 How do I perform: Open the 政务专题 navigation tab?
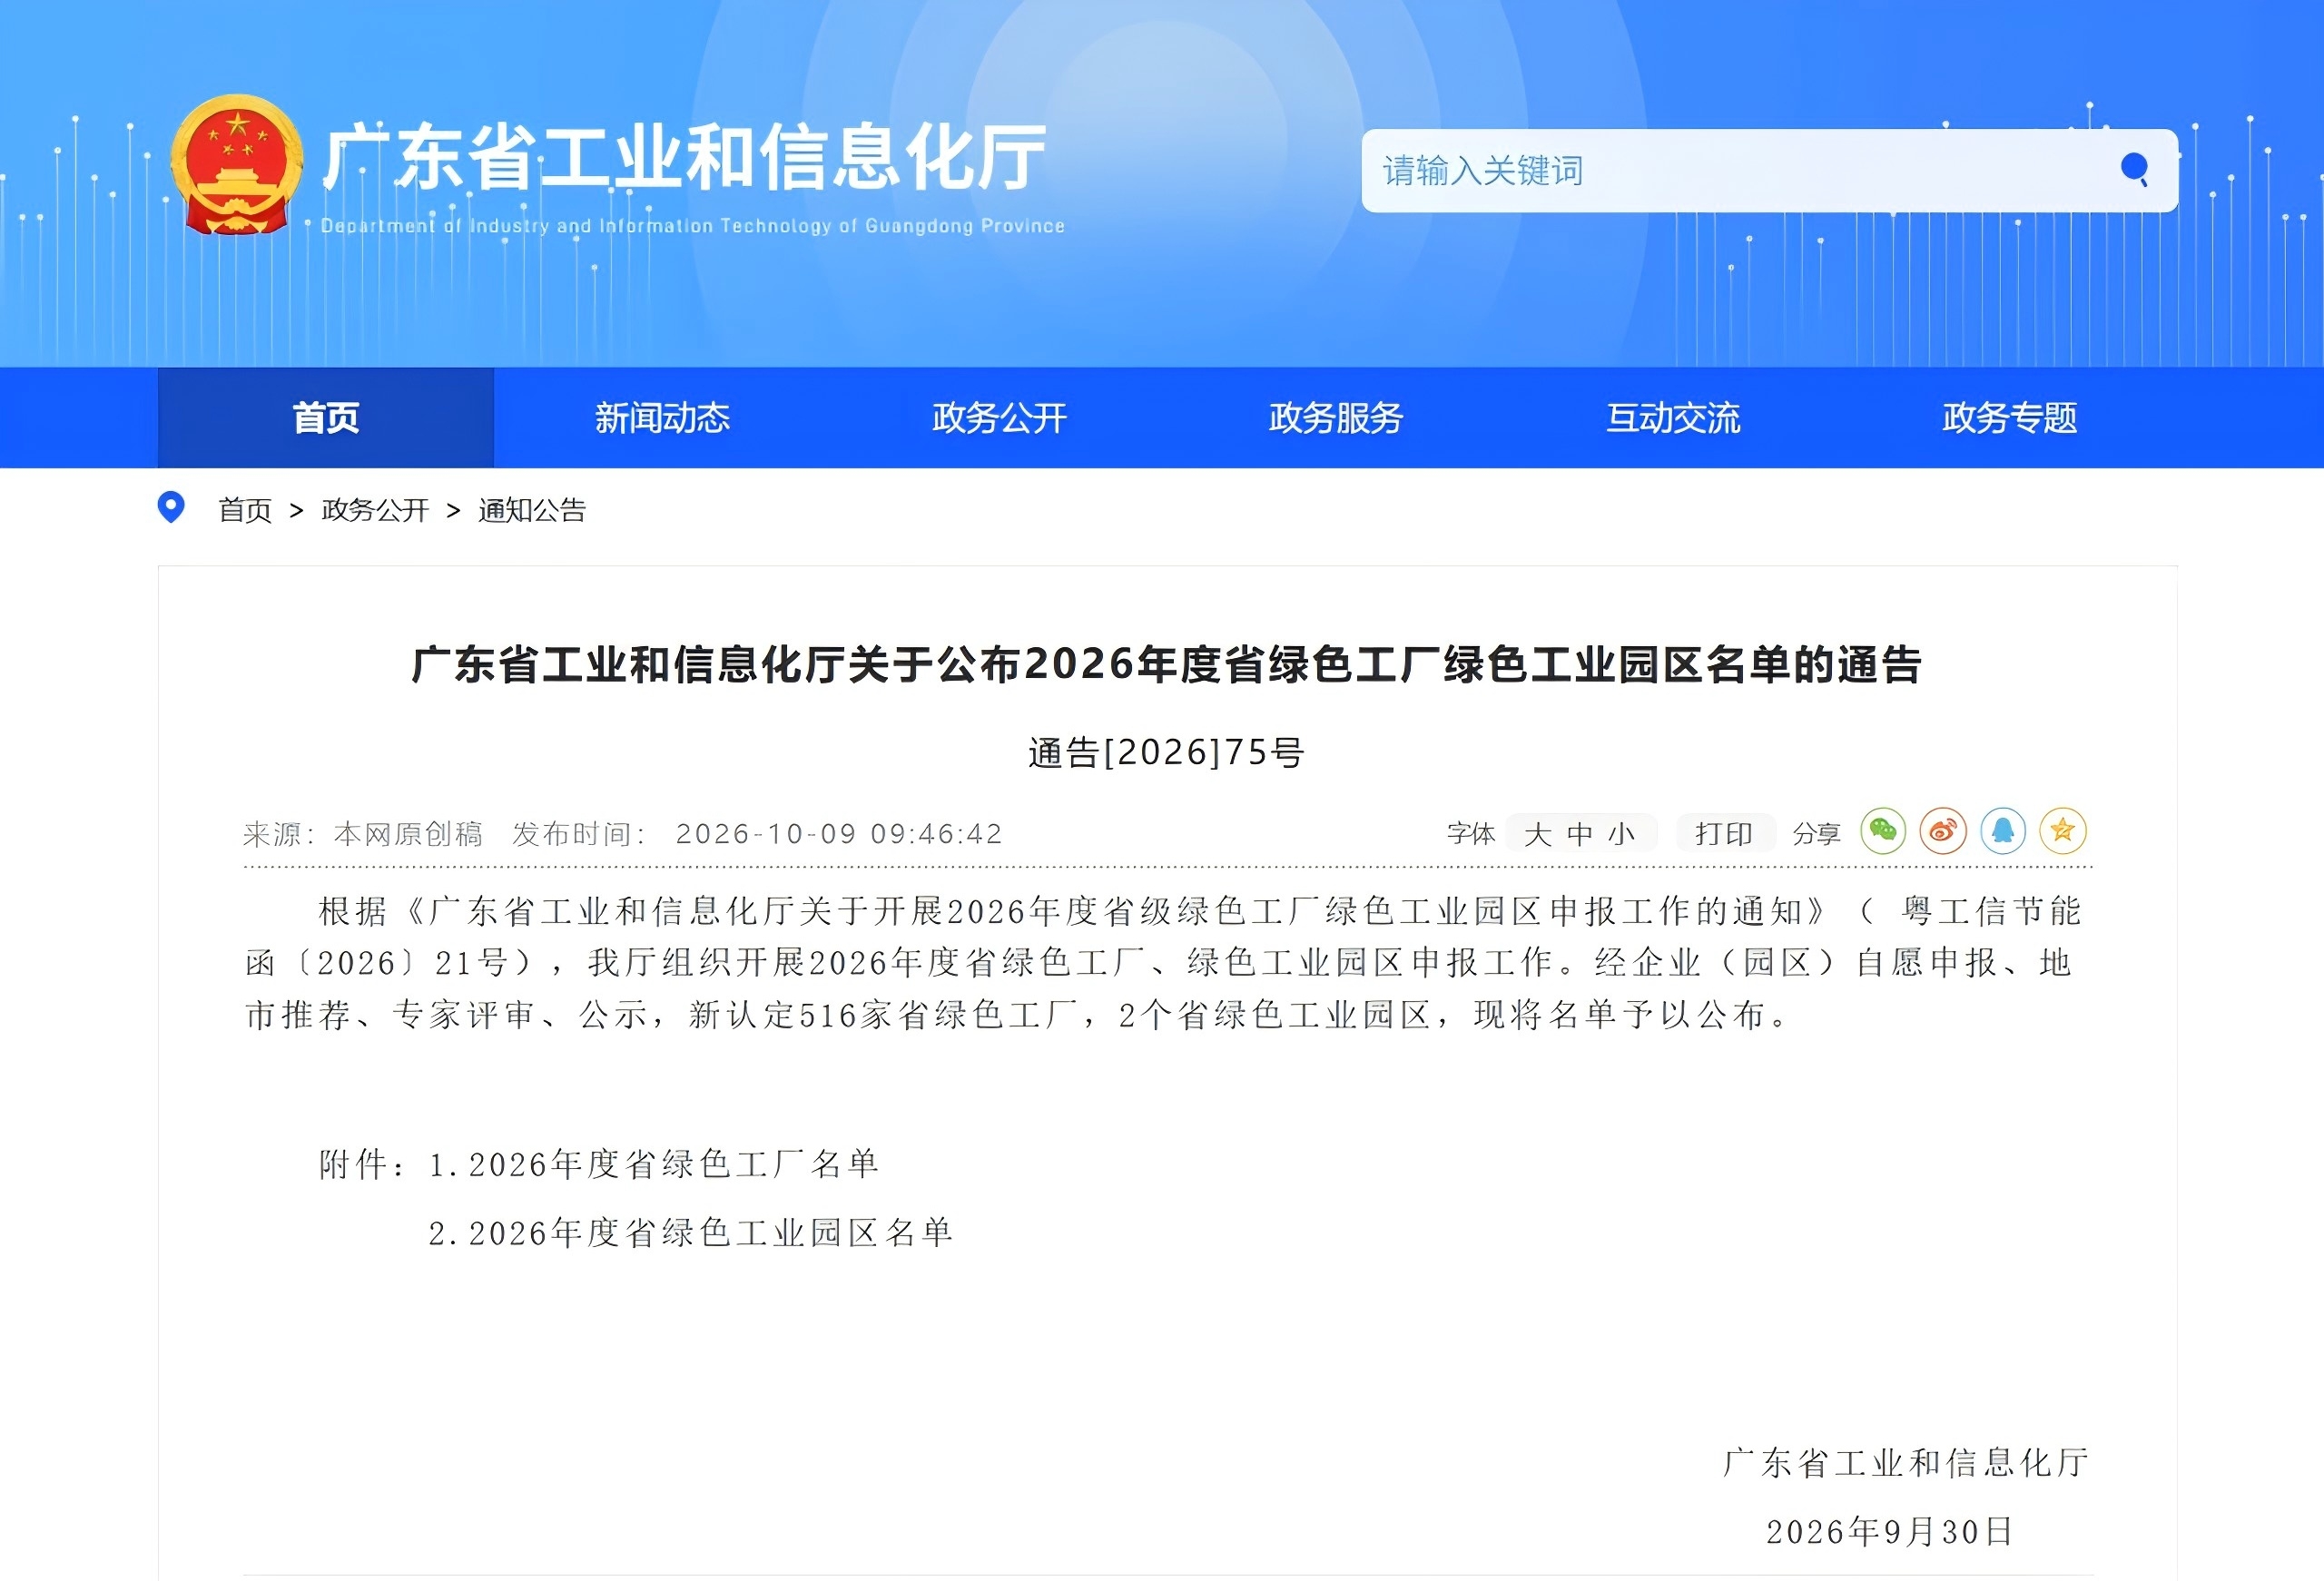click(x=2010, y=418)
